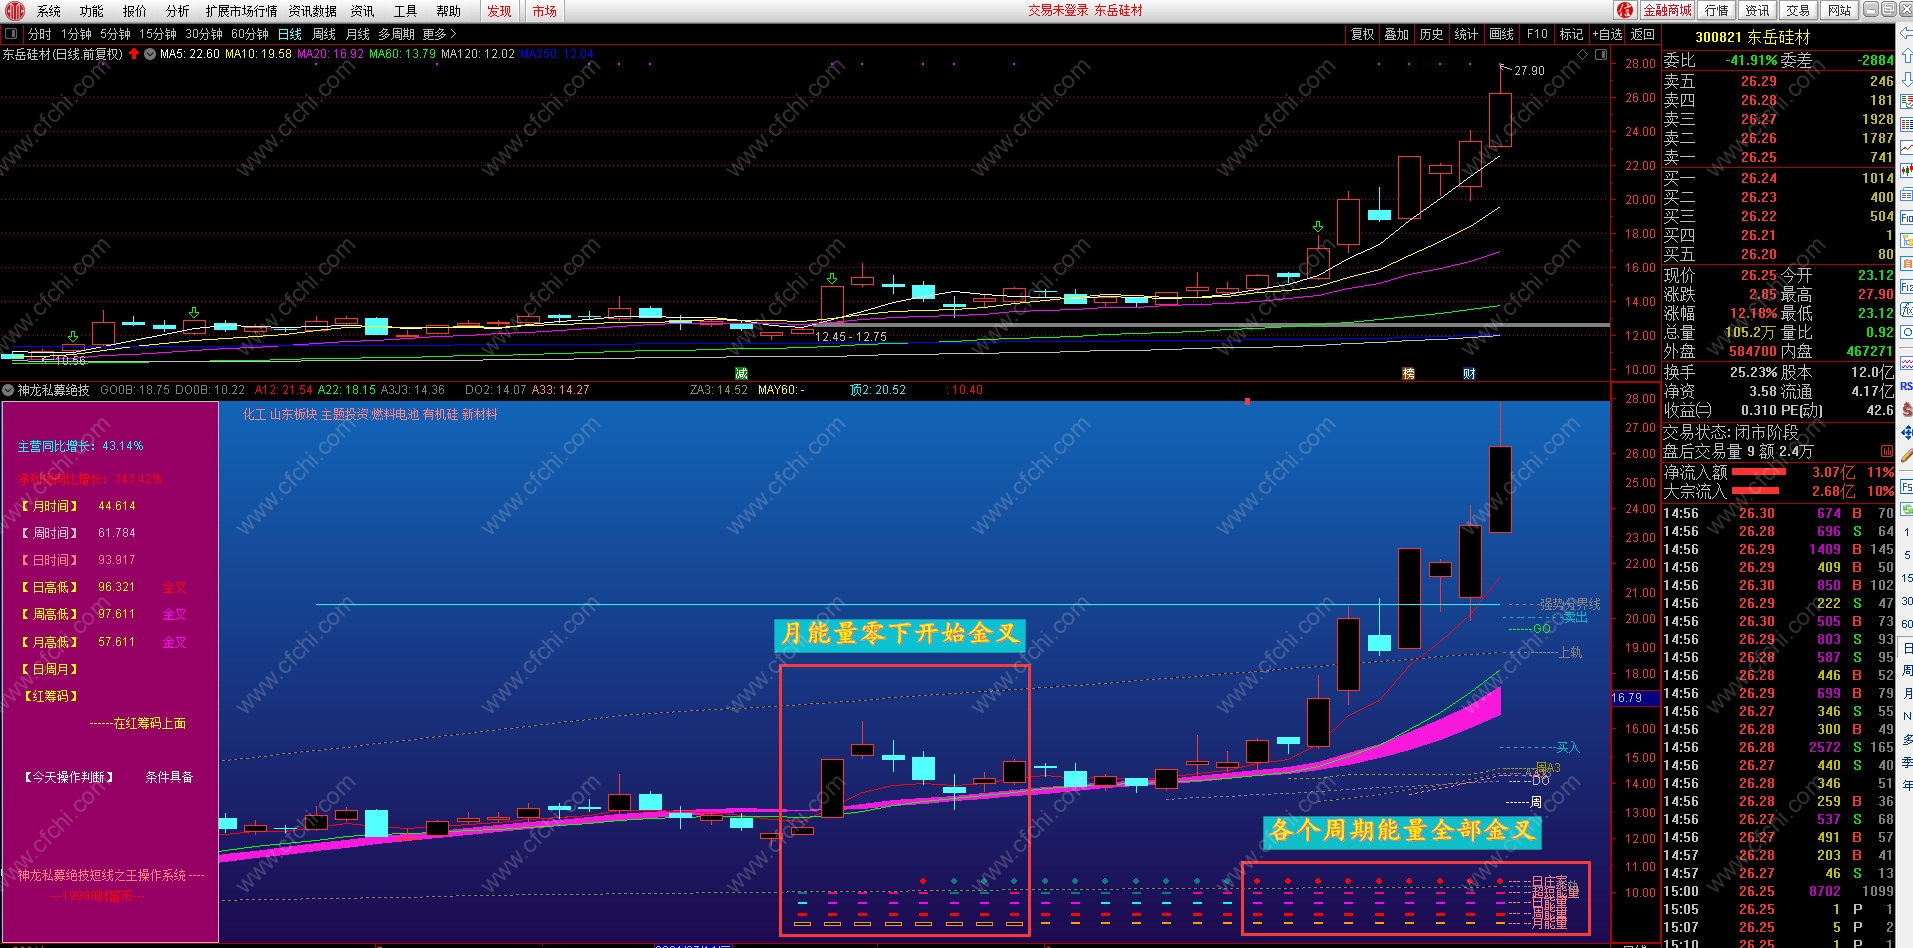Click the 买一 26.24 quote row
Viewport: 1913px width, 948px height.
1778,178
